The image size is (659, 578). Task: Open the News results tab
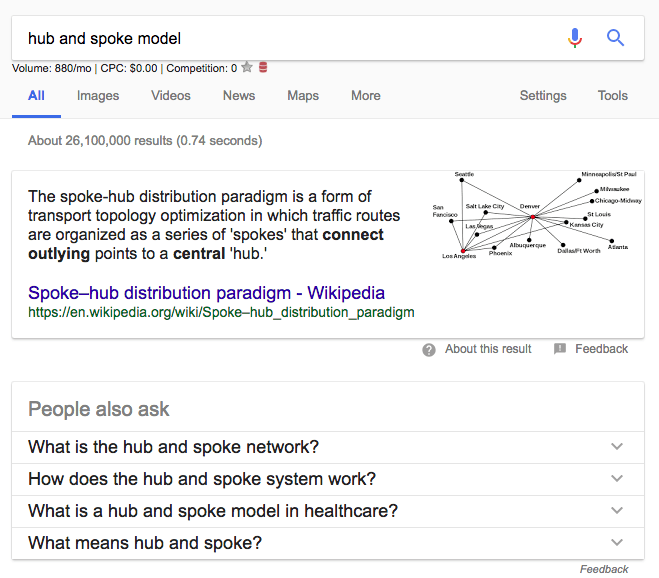[x=239, y=96]
